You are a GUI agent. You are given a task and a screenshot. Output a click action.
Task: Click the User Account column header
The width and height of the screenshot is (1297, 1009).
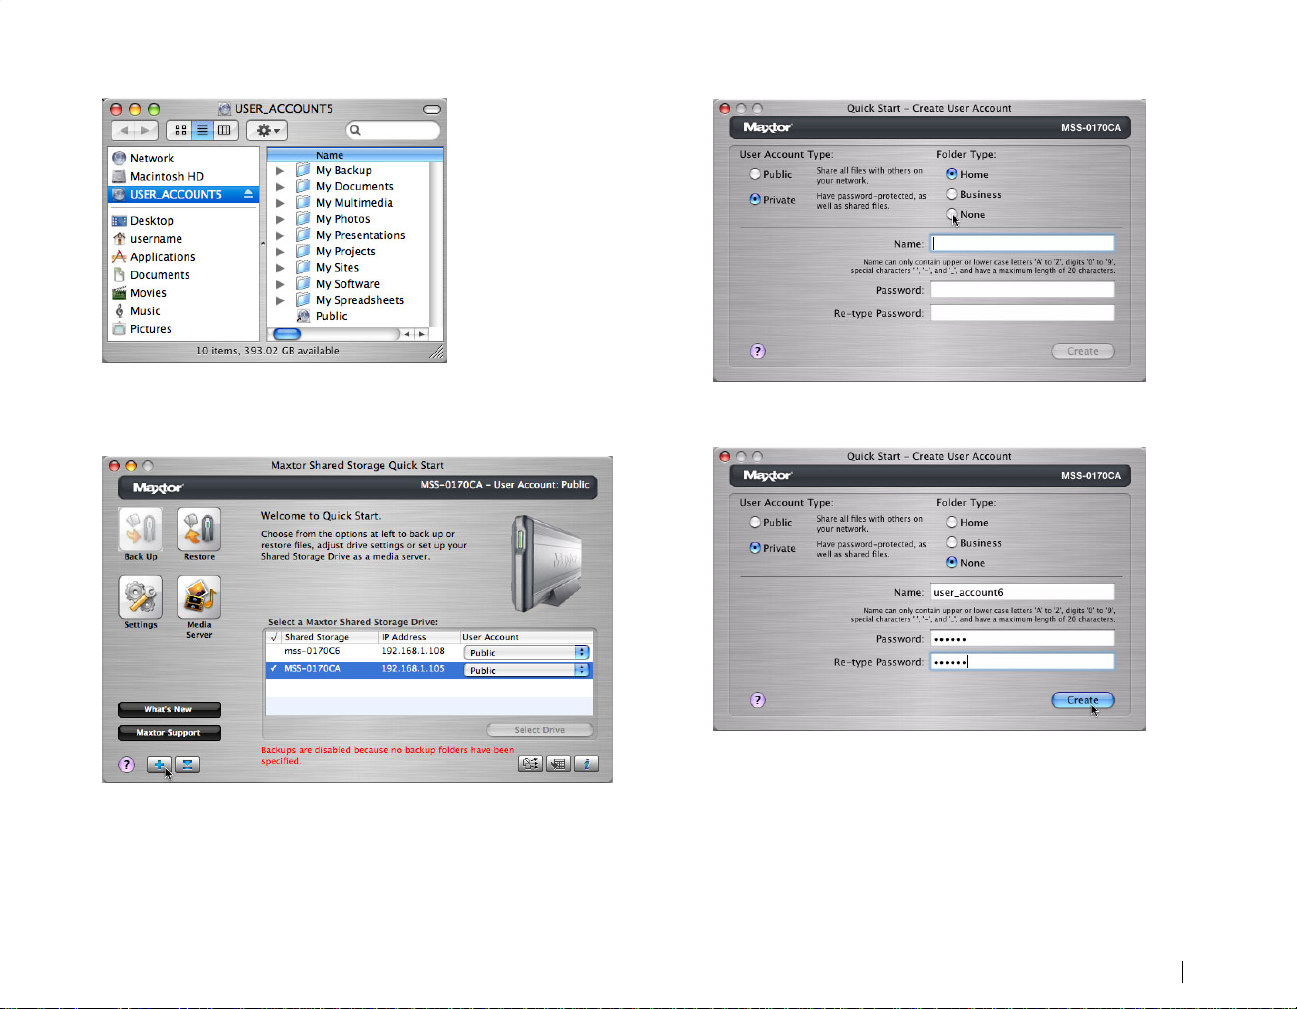click(x=526, y=637)
